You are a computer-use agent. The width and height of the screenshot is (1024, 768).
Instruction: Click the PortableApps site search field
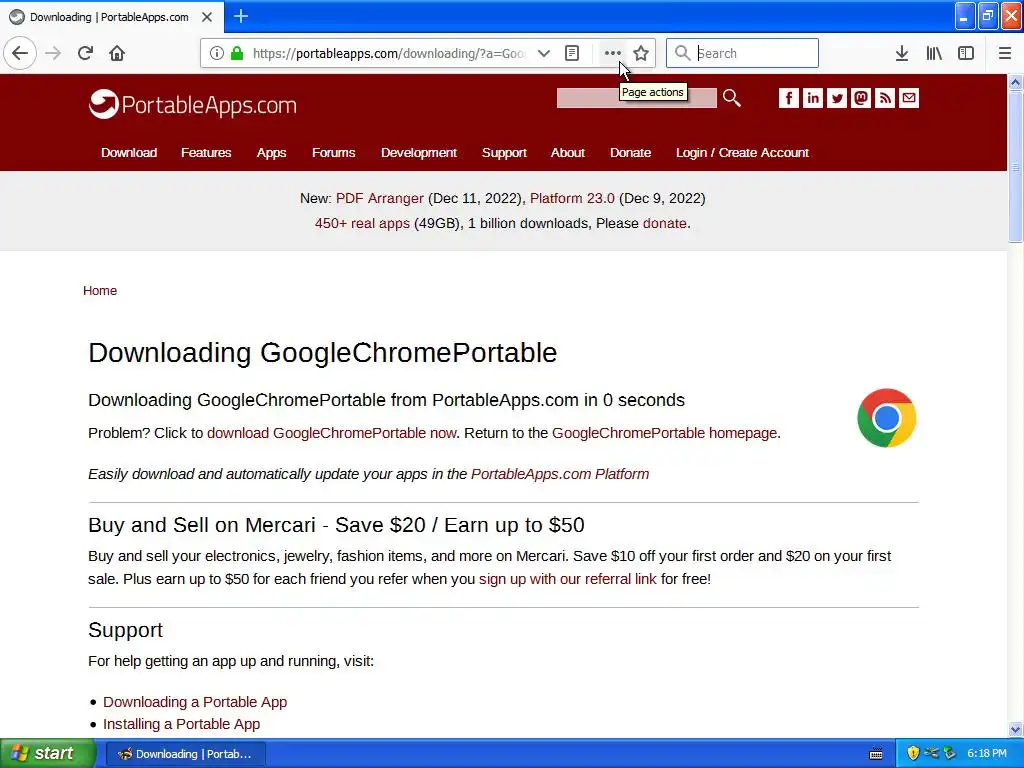click(636, 98)
